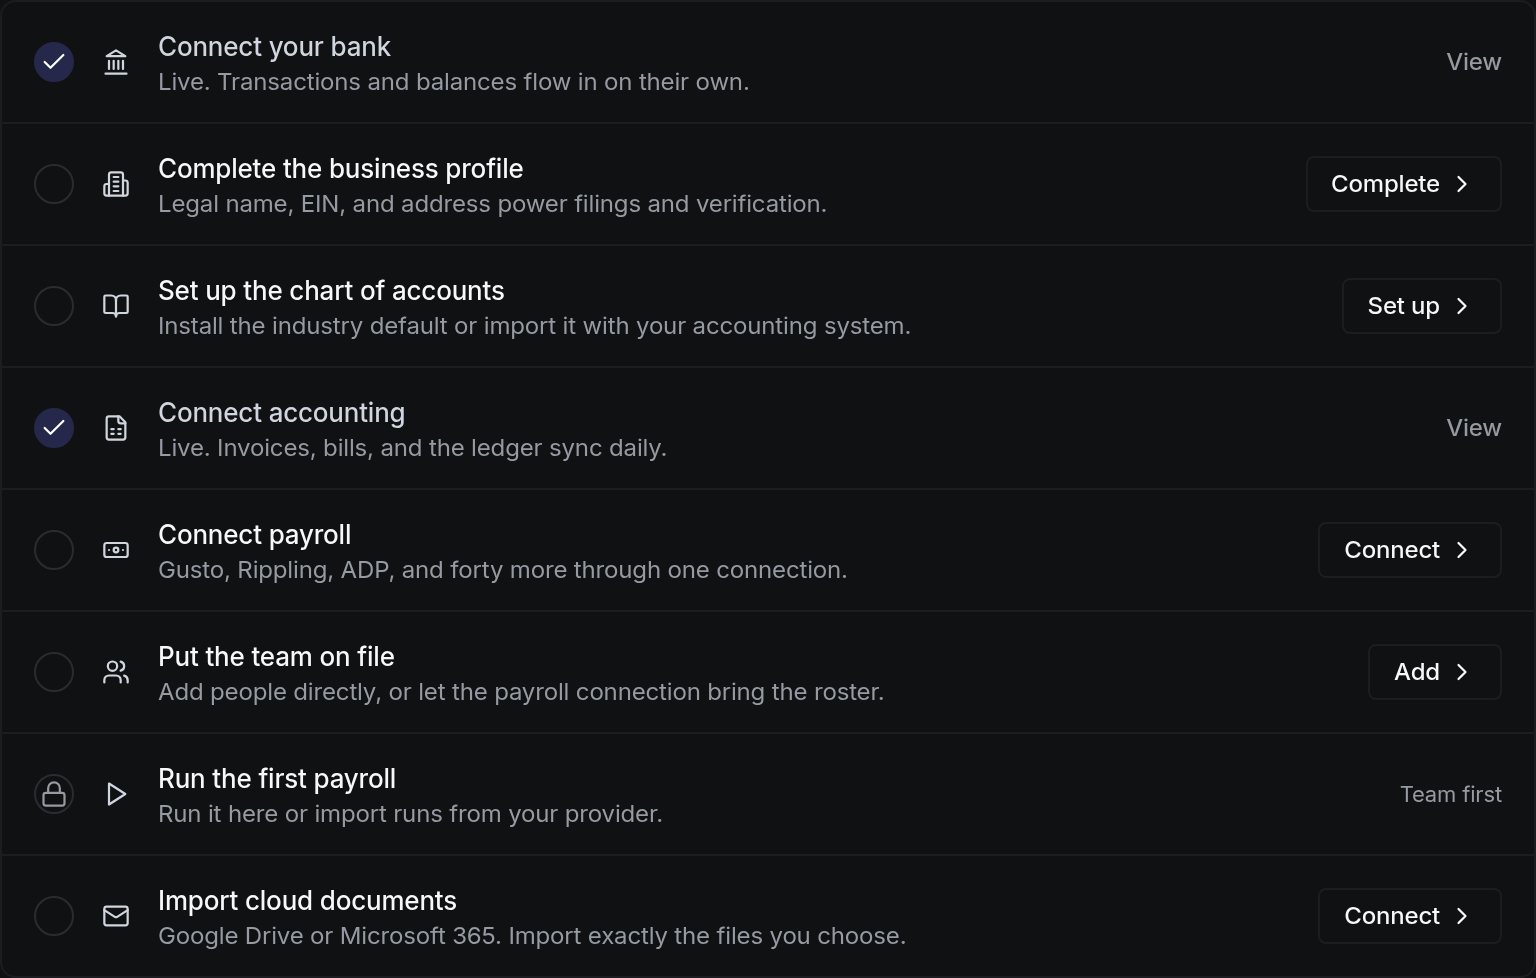Select the Put the team on file title

pos(276,657)
